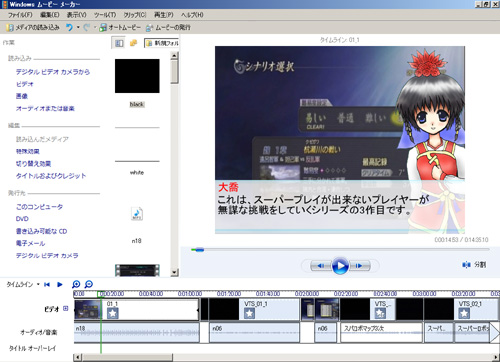This screenshot has height=362, width=500.
Task: Click the Next frame button in preview
Action: [360, 266]
